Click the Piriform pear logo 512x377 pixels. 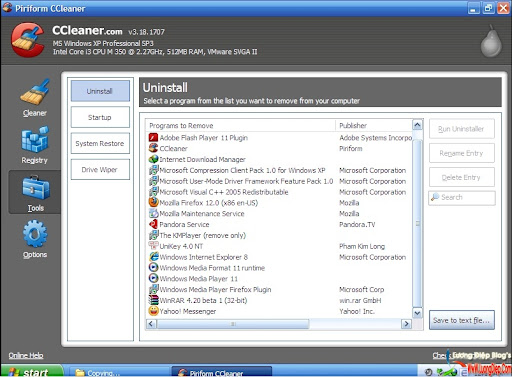click(491, 41)
